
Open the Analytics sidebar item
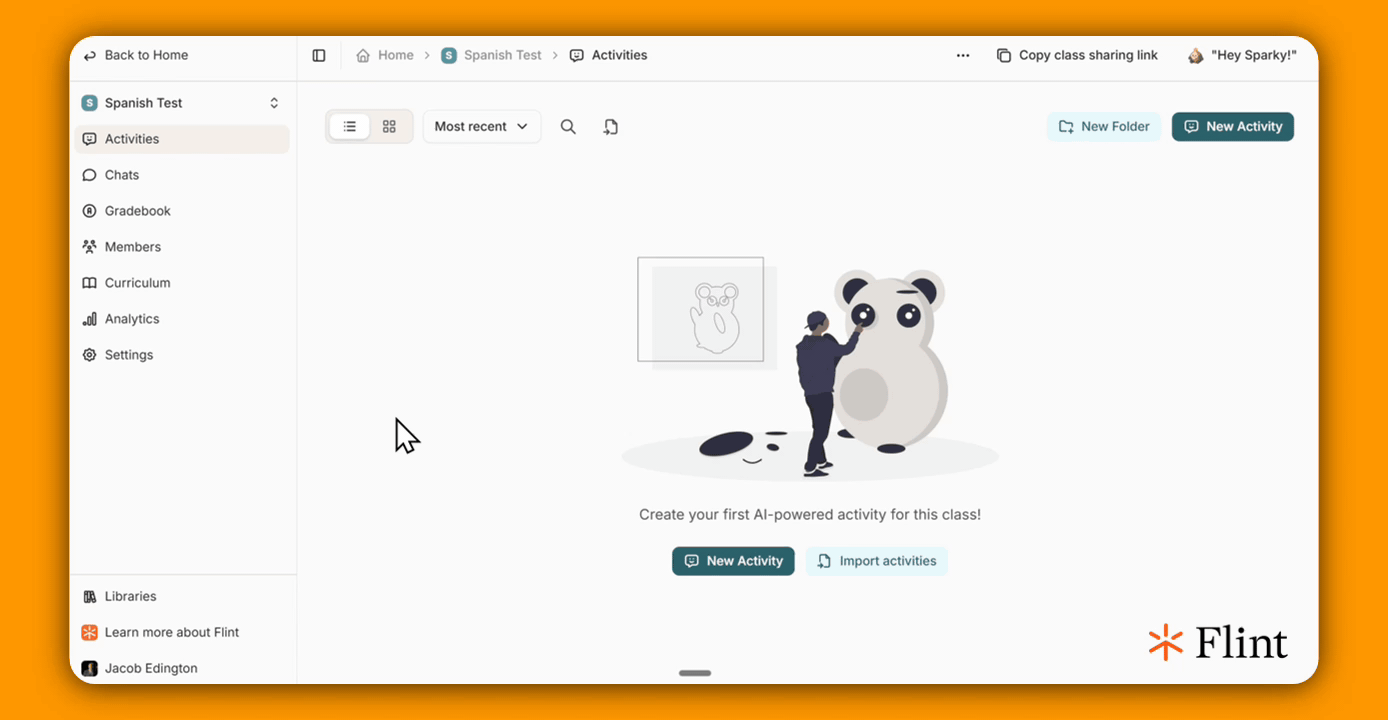coord(182,319)
